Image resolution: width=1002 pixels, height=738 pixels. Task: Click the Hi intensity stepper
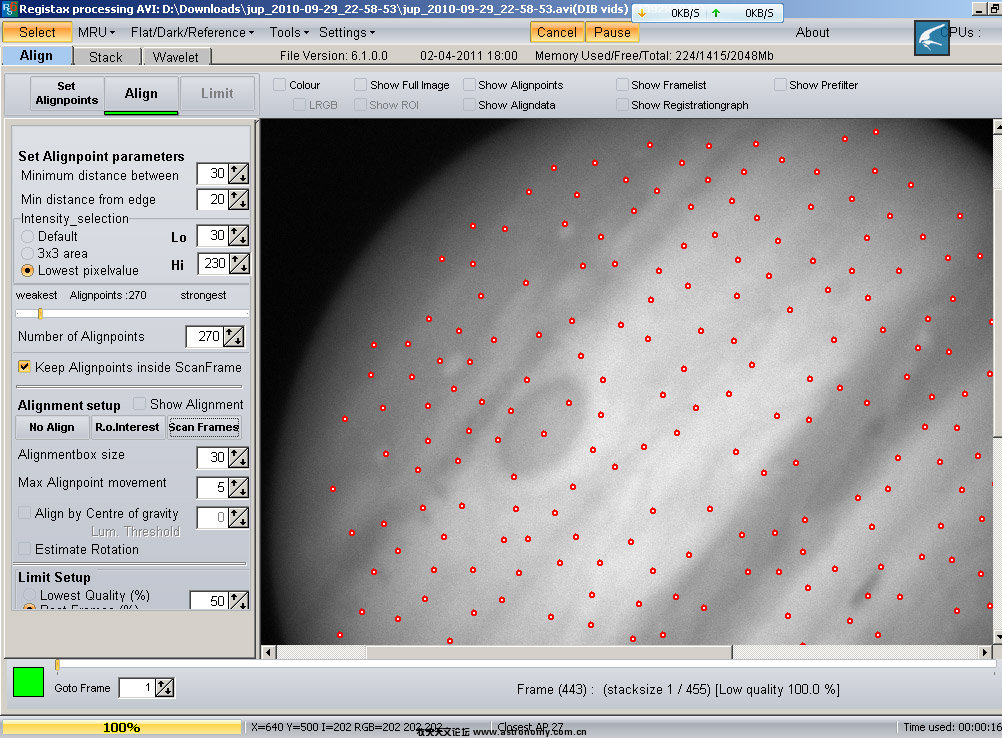click(x=239, y=263)
